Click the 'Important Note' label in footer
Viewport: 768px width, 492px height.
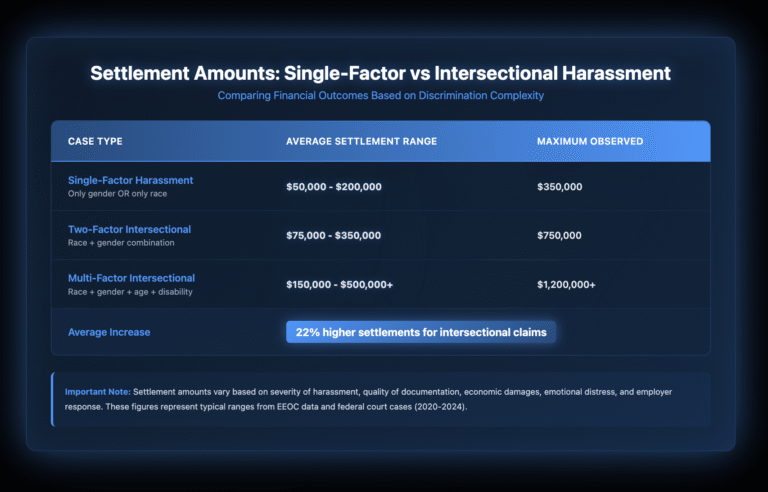pos(97,390)
